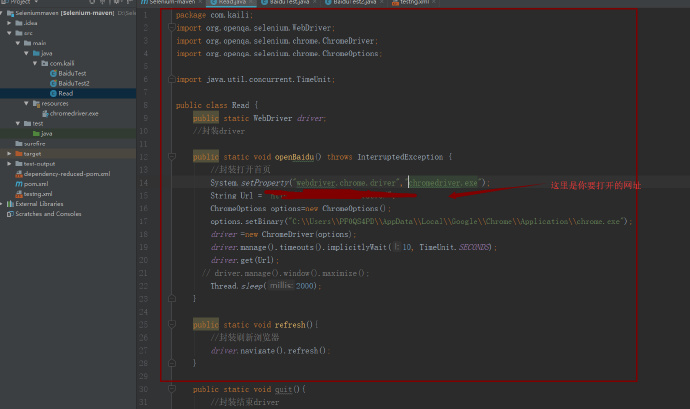This screenshot has width=690, height=409.
Task: Click the 'quit' method name on line 30
Action: point(283,389)
